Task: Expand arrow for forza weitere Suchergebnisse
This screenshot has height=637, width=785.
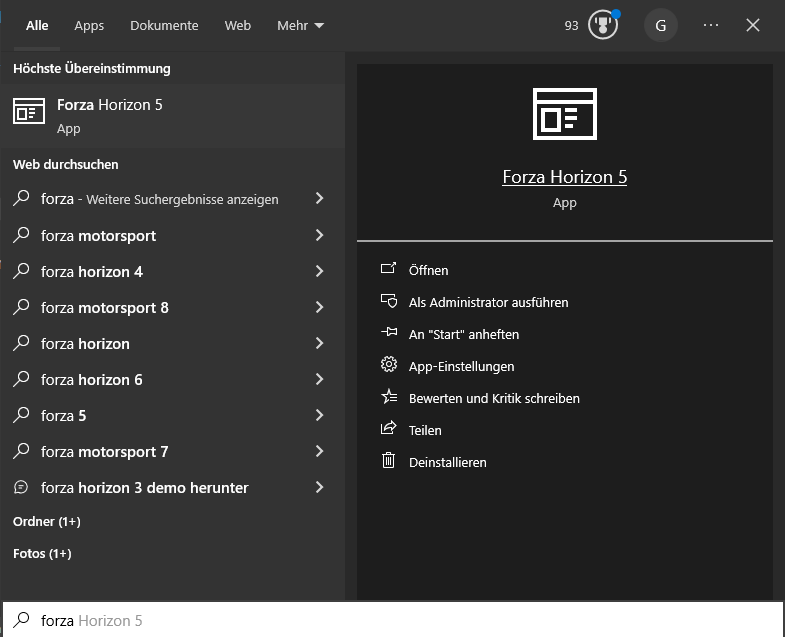Action: pos(319,198)
